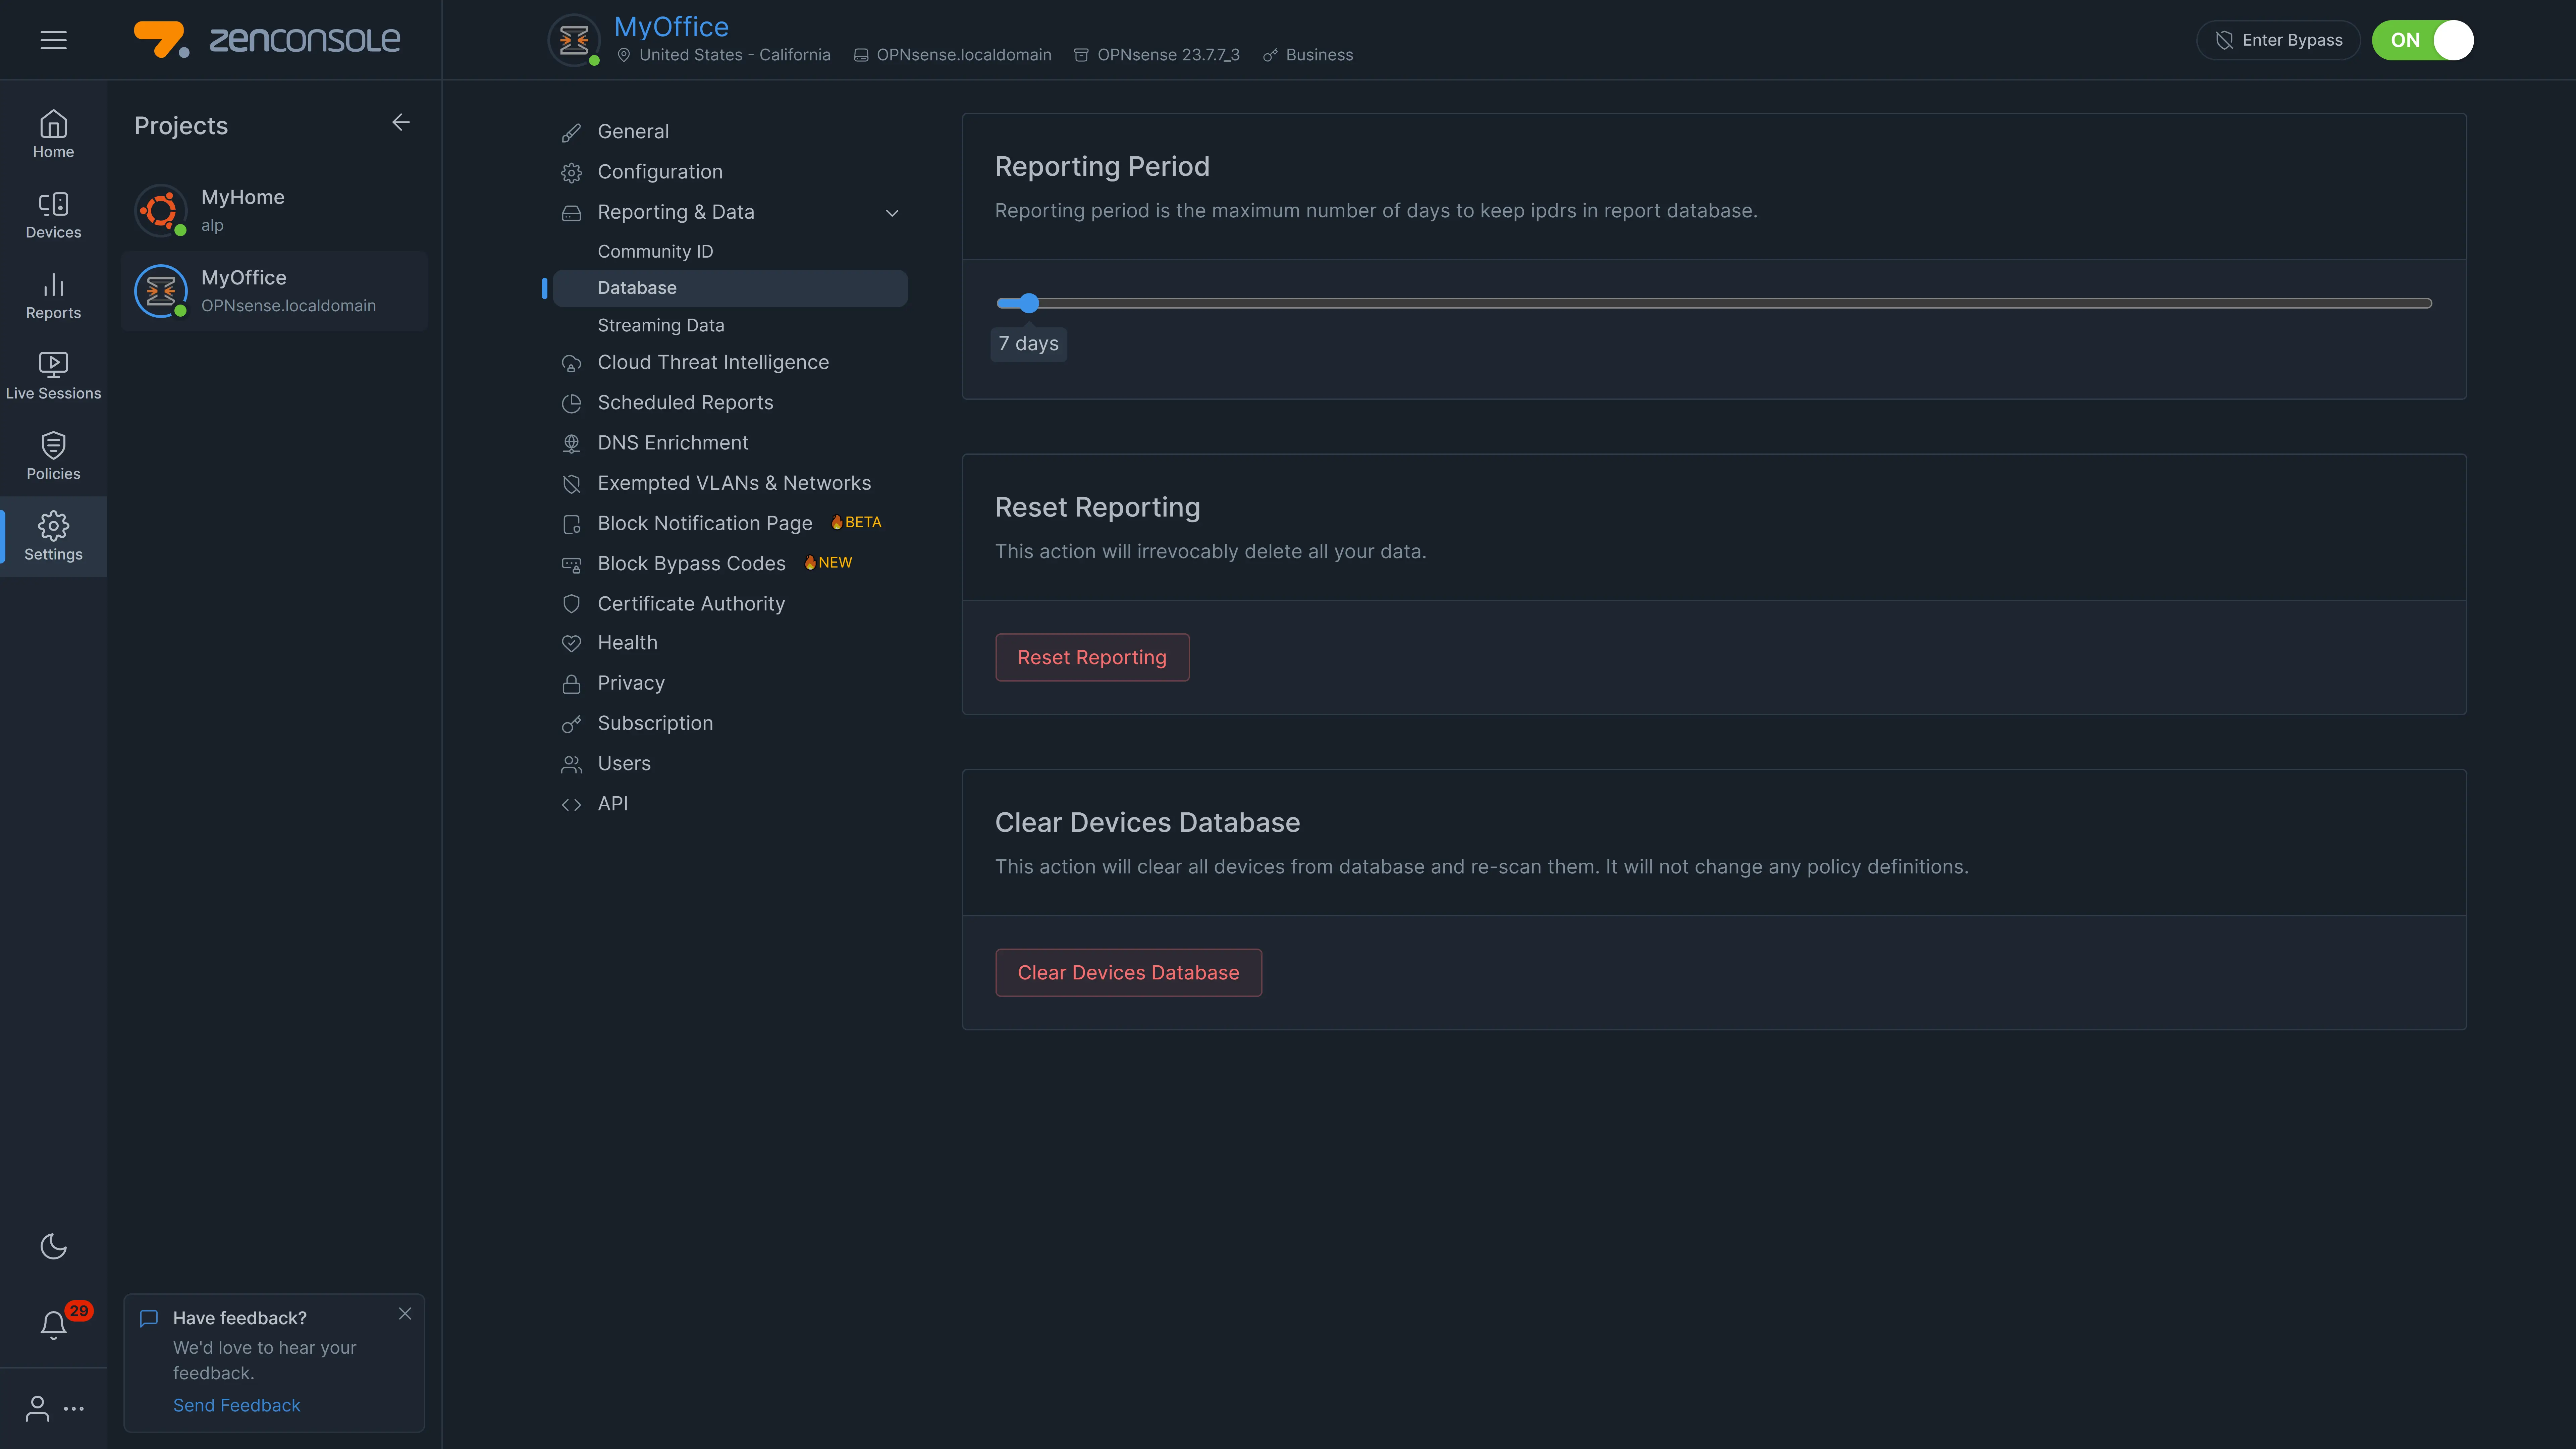Click the Health heart icon

click(571, 644)
